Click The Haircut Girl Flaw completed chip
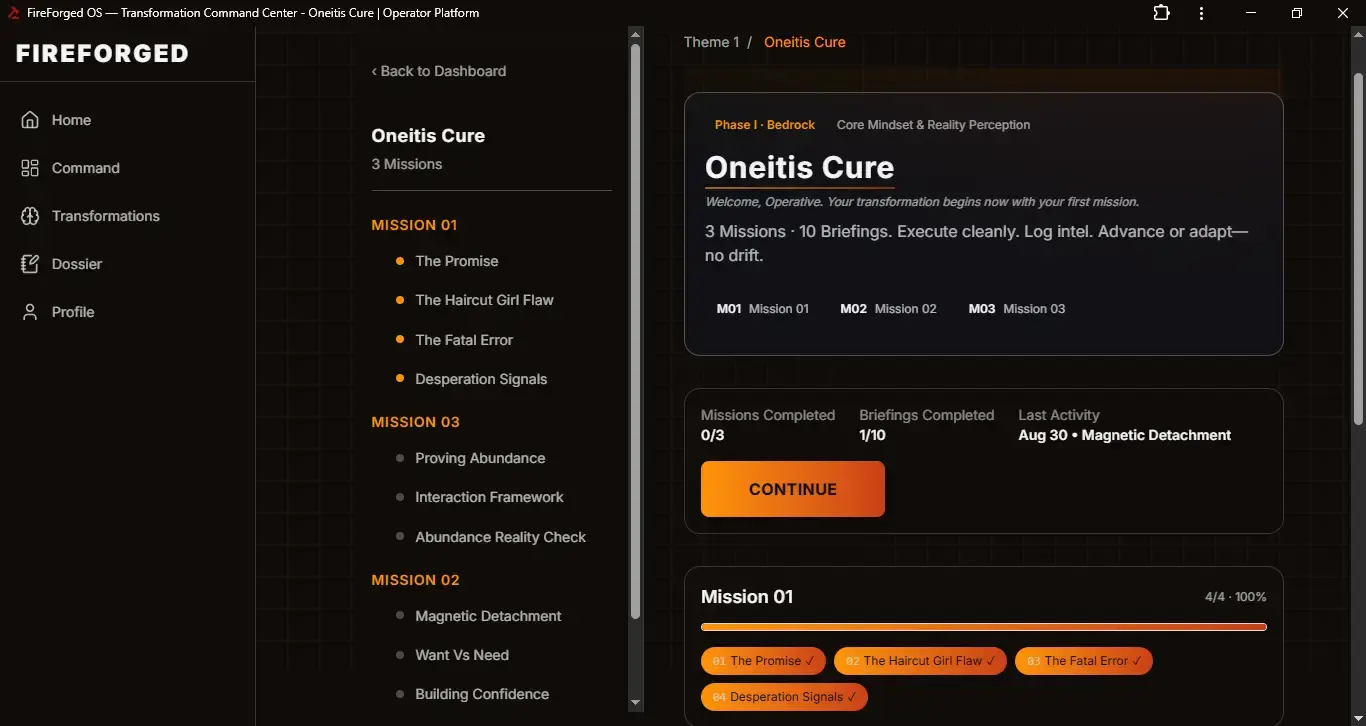1366x726 pixels. (x=920, y=661)
